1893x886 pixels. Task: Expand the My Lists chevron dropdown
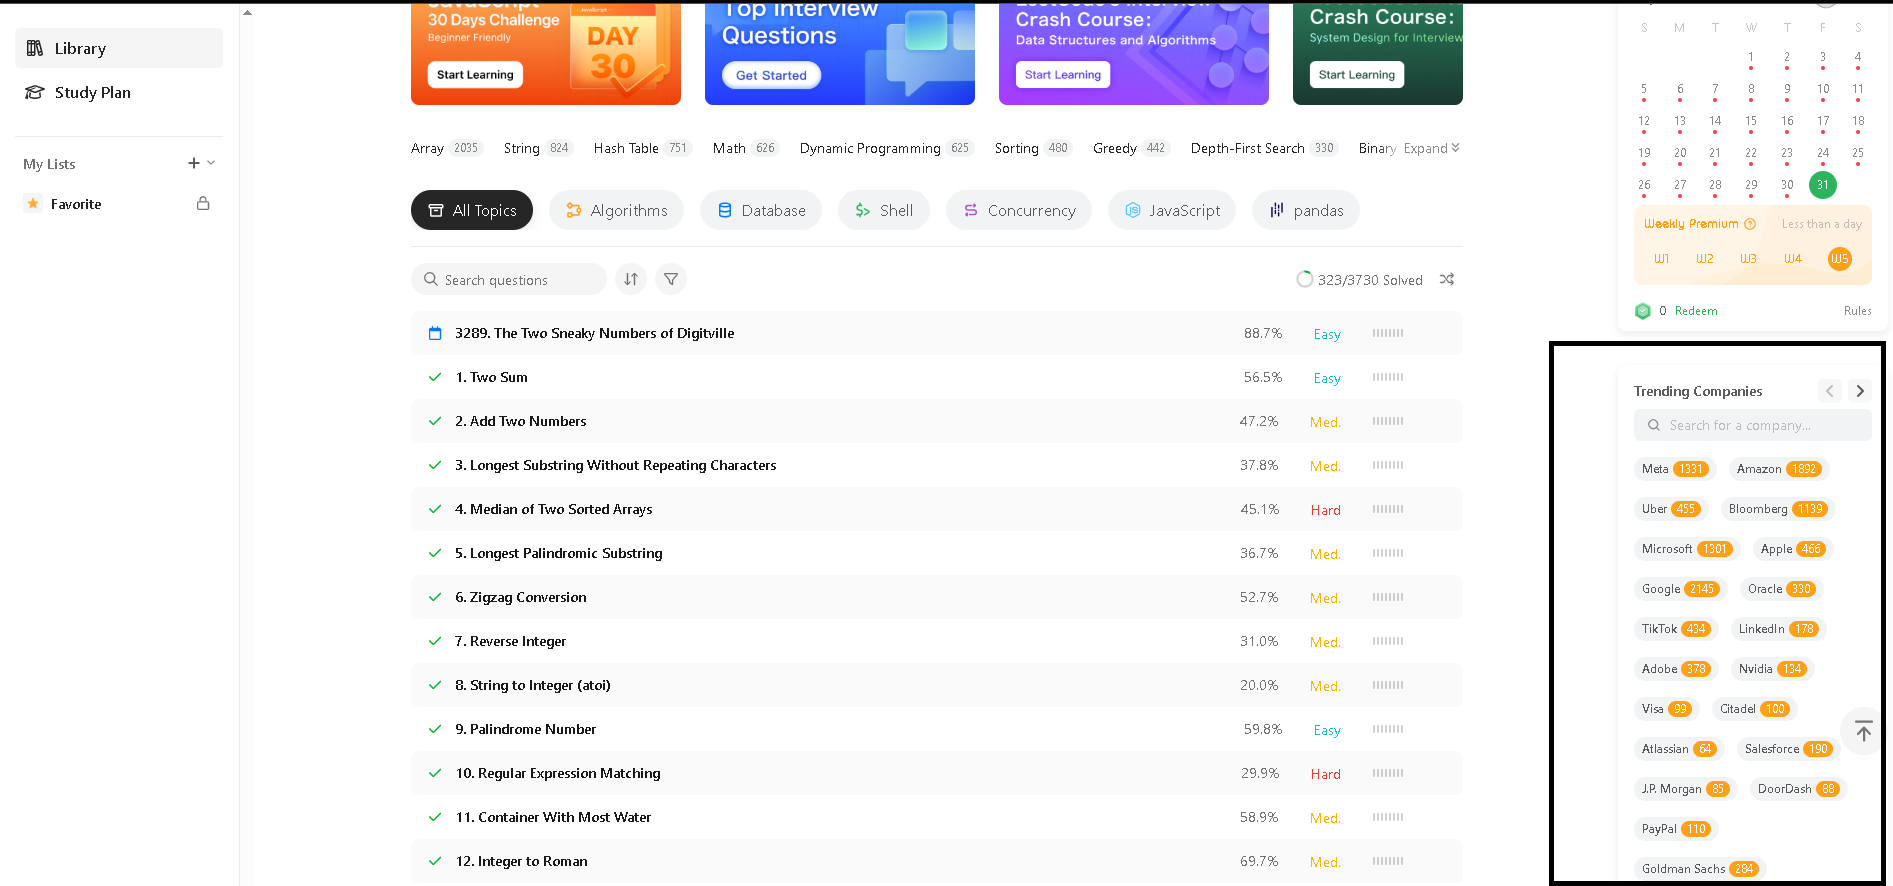pyautogui.click(x=211, y=163)
